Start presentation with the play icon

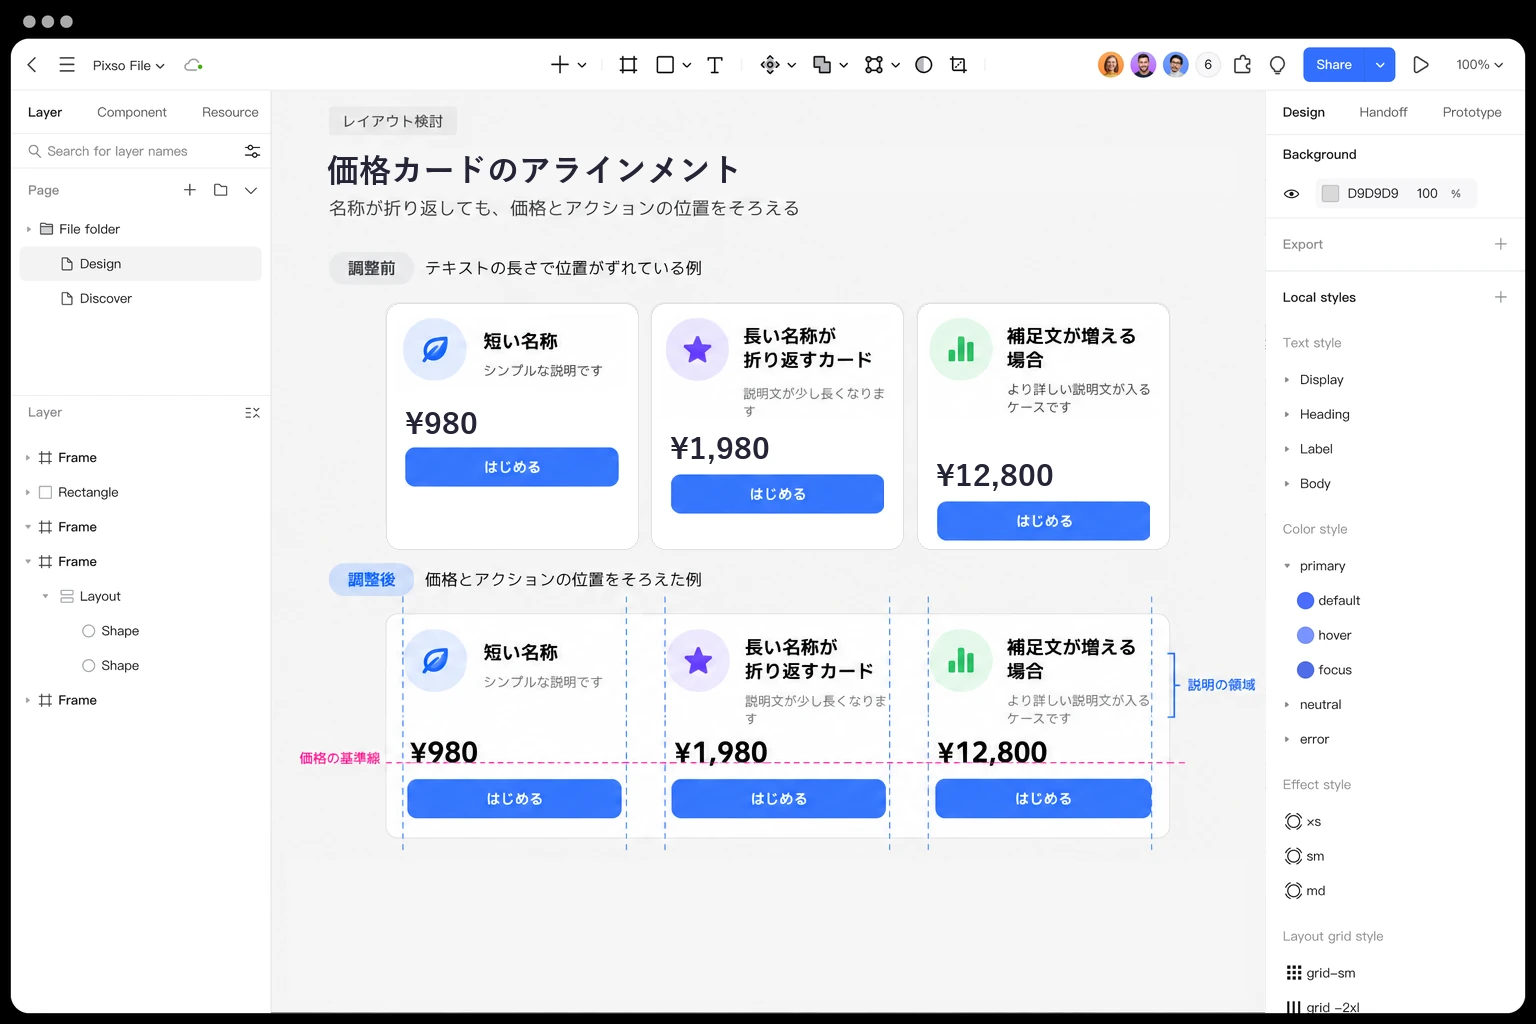tap(1420, 65)
